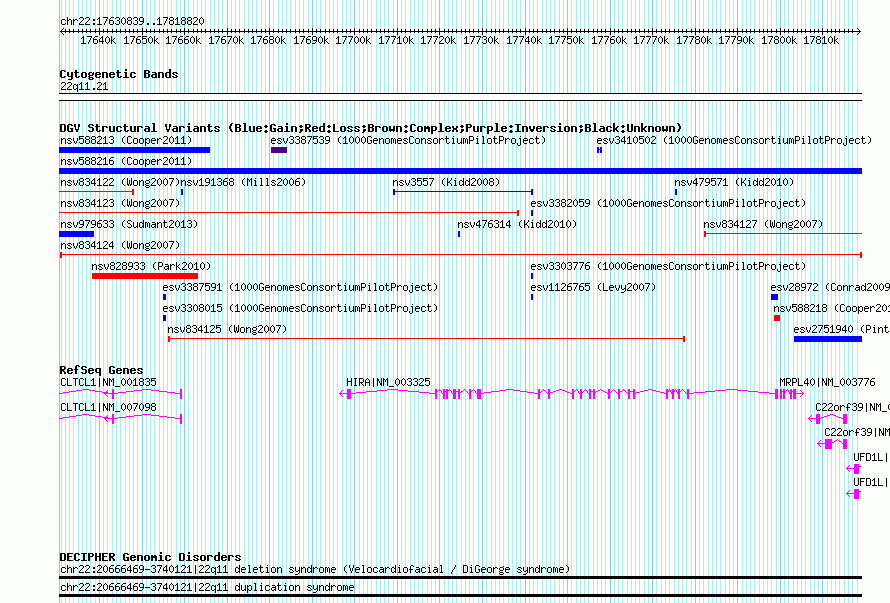Image resolution: width=890 pixels, height=603 pixels.
Task: Click the 17700k ruler tick label
Action: tap(353, 40)
